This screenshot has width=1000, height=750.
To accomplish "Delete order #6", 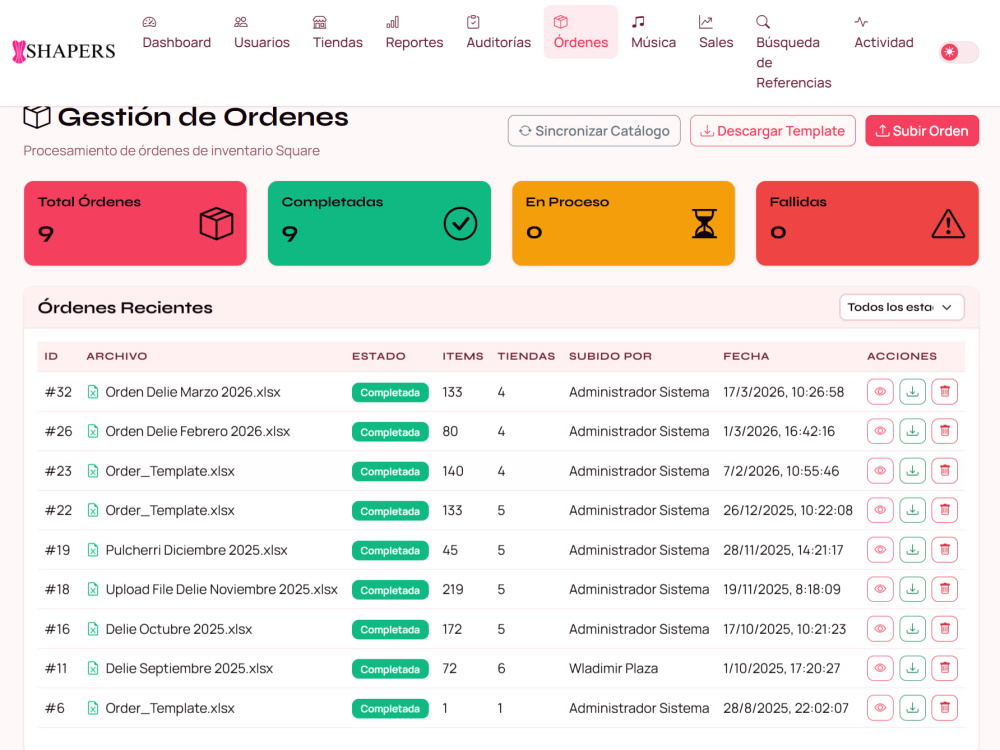I will tap(945, 708).
